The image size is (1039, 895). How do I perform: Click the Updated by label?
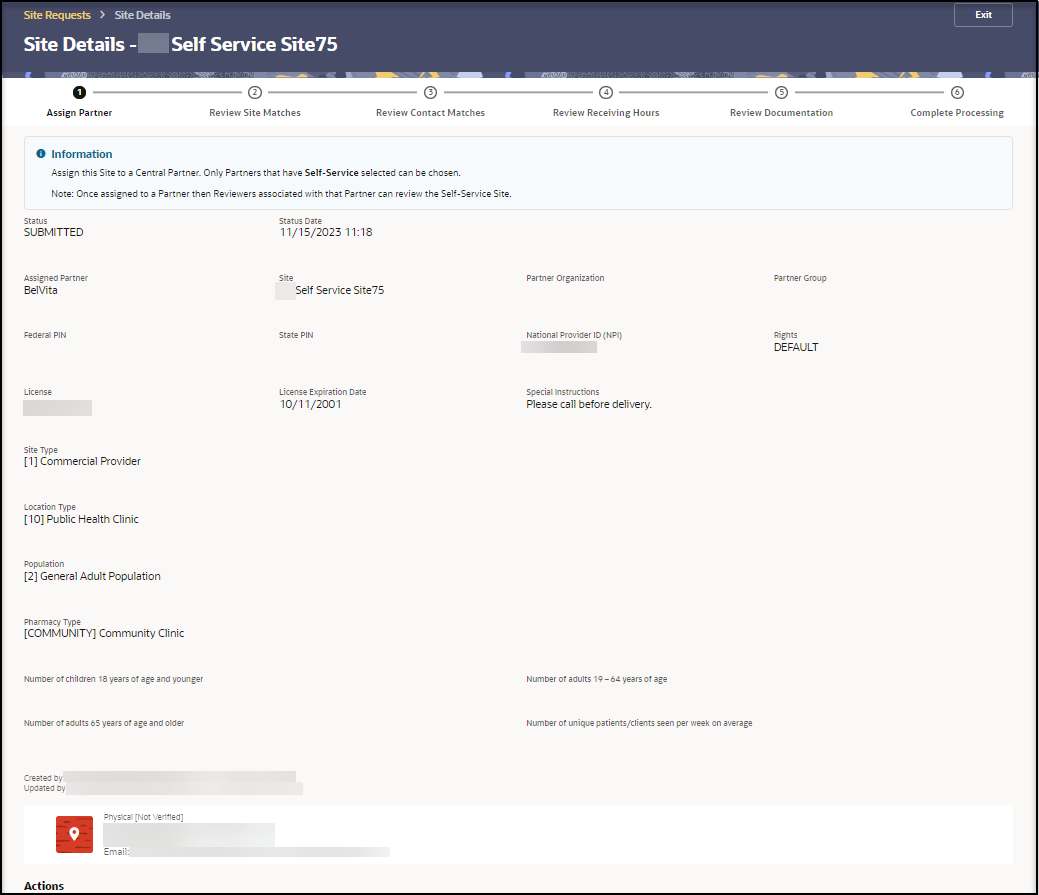coord(44,788)
